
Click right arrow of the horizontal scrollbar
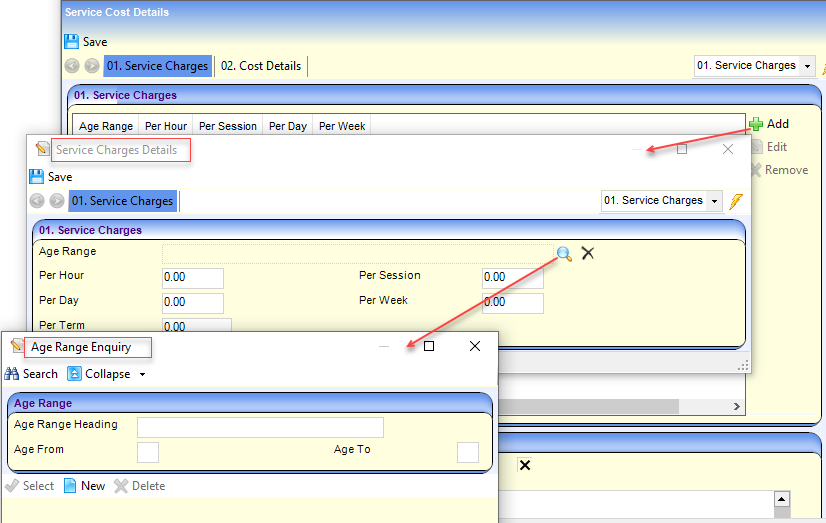738,407
